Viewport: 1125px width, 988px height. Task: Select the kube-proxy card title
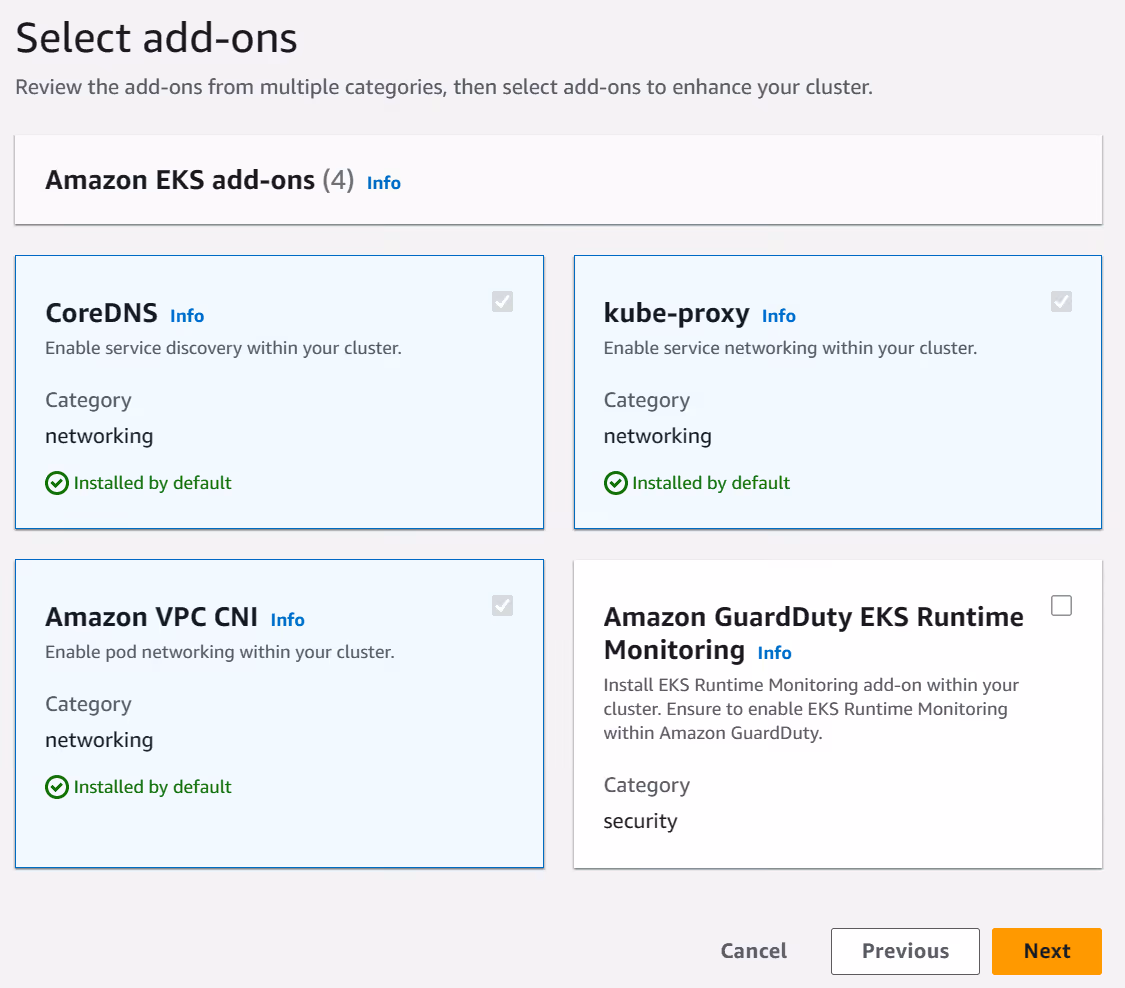pos(676,314)
